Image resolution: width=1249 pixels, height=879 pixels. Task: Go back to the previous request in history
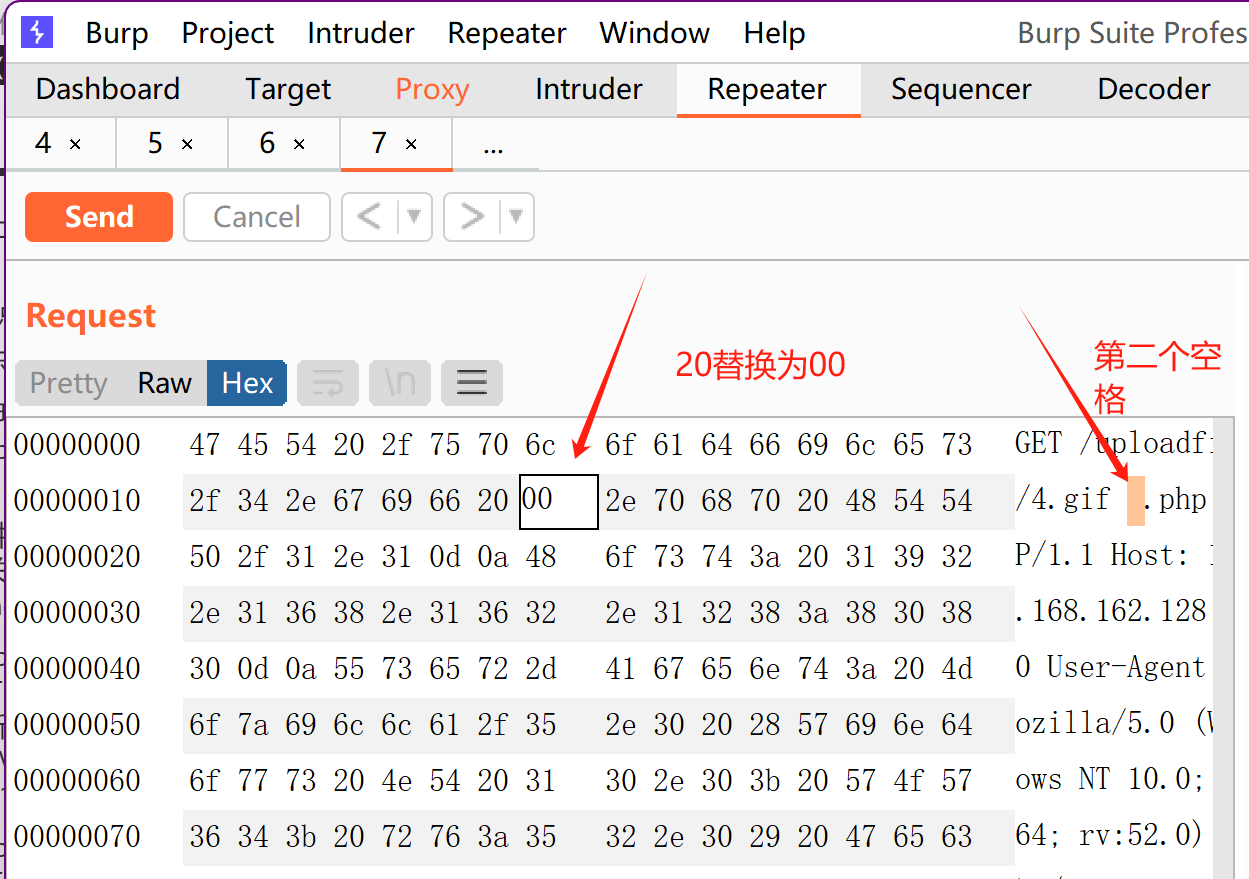tap(369, 217)
